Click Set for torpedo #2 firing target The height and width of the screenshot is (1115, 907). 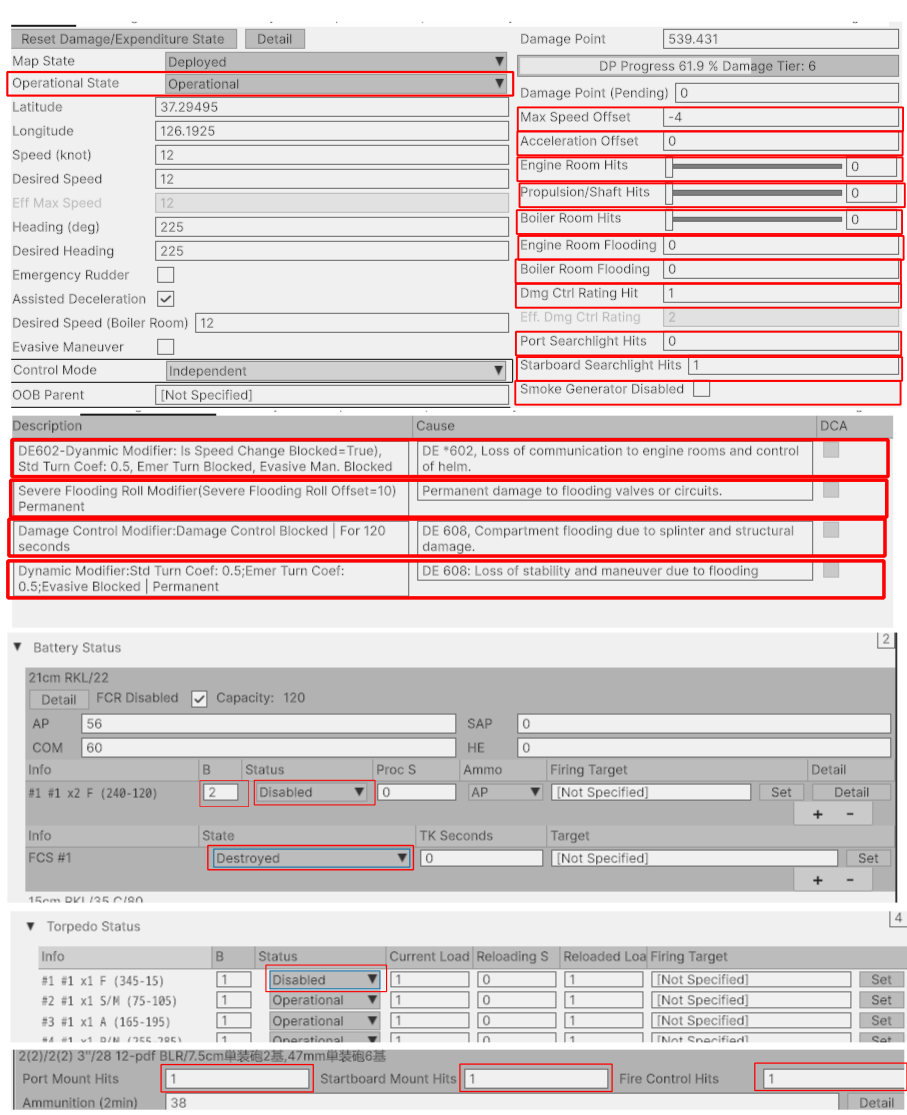[881, 1001]
